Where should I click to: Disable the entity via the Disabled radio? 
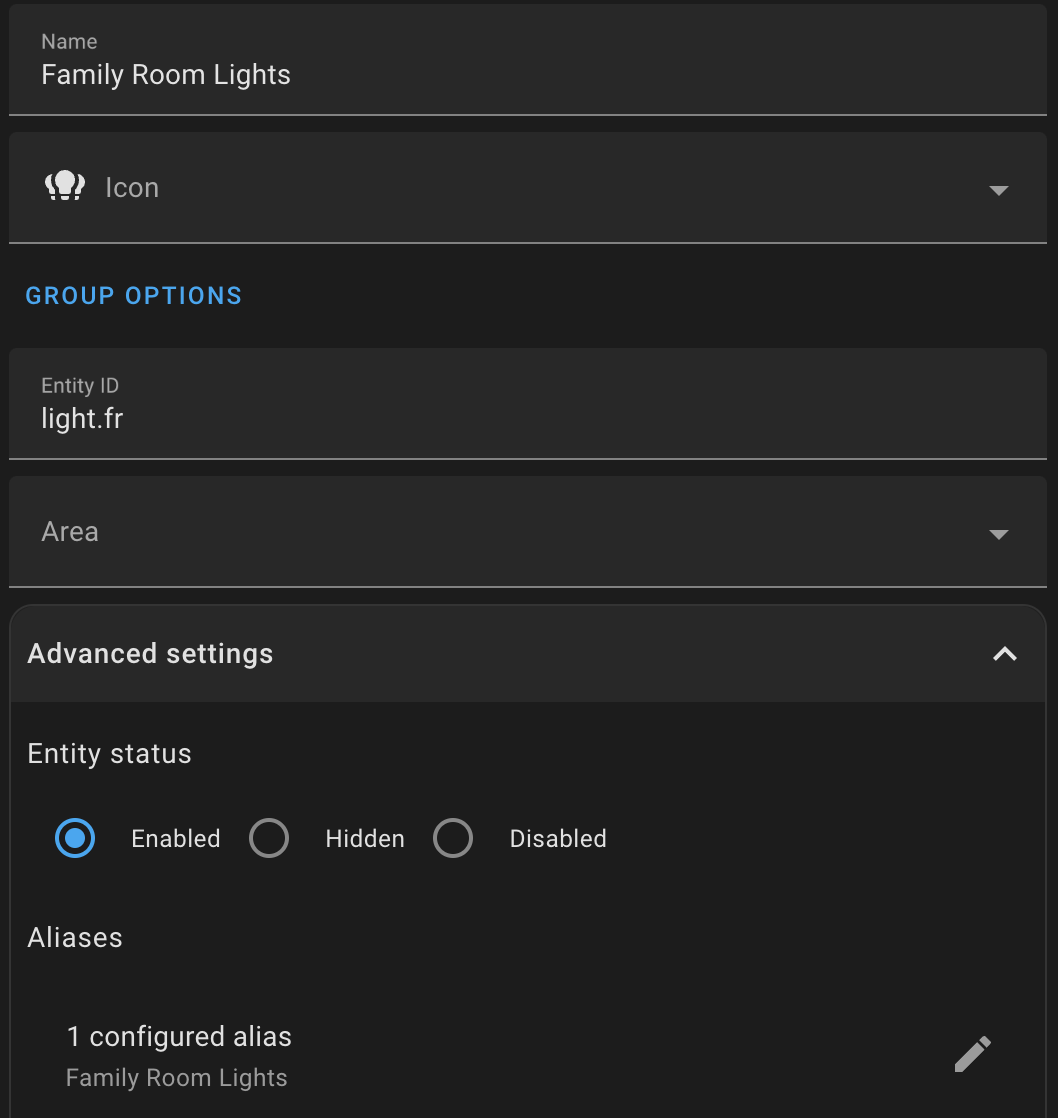(x=453, y=838)
